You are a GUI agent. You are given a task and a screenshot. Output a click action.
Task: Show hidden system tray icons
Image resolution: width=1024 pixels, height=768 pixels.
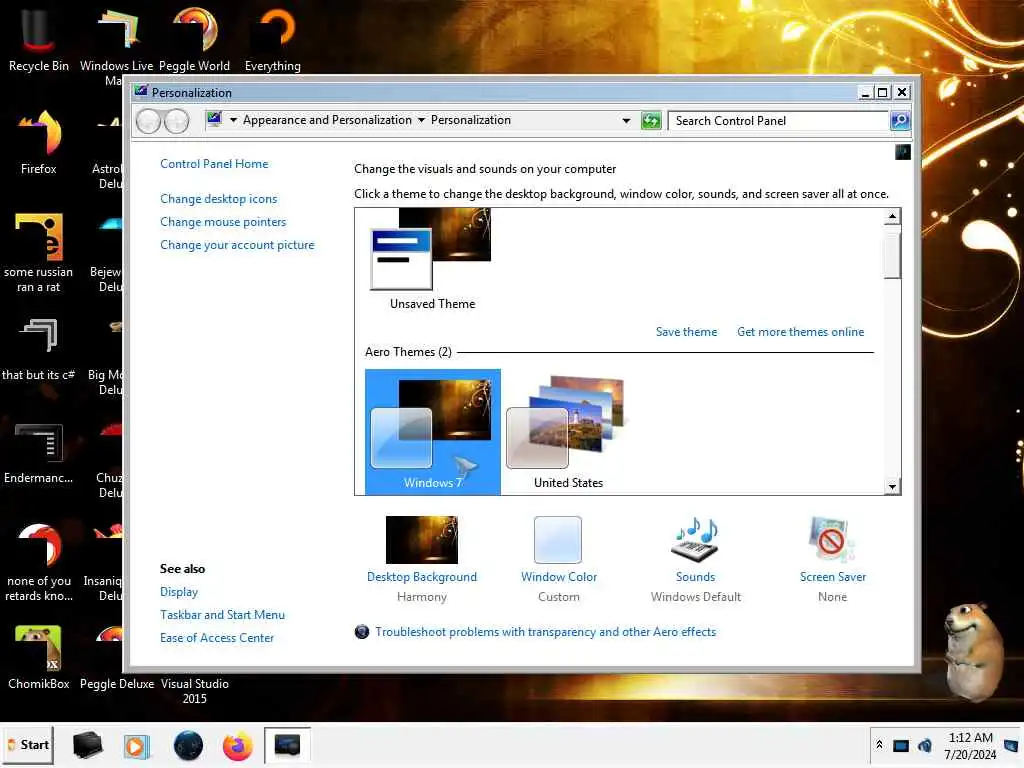[x=879, y=745]
